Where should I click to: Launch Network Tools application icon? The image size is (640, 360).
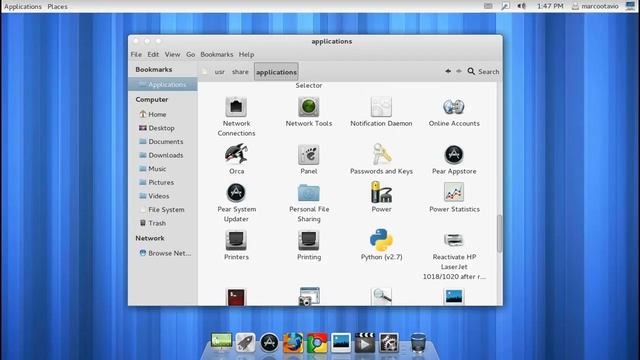pos(309,107)
